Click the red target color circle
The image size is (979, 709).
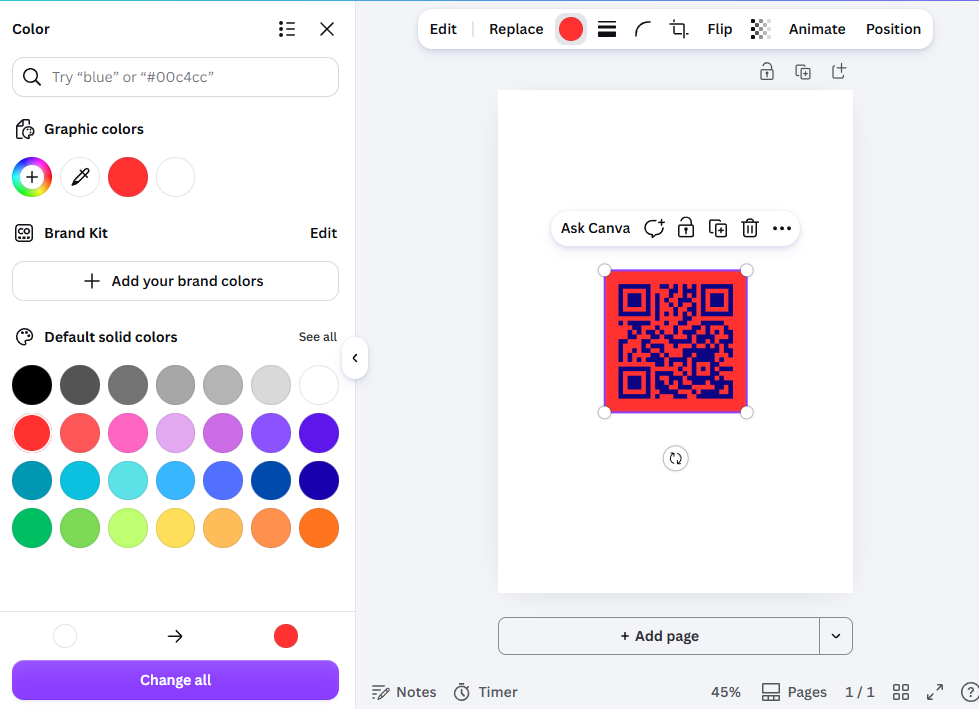click(286, 636)
